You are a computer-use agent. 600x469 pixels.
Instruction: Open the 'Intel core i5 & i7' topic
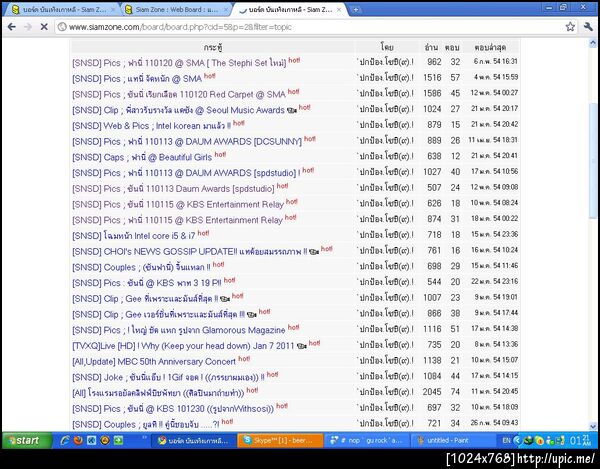tap(134, 236)
